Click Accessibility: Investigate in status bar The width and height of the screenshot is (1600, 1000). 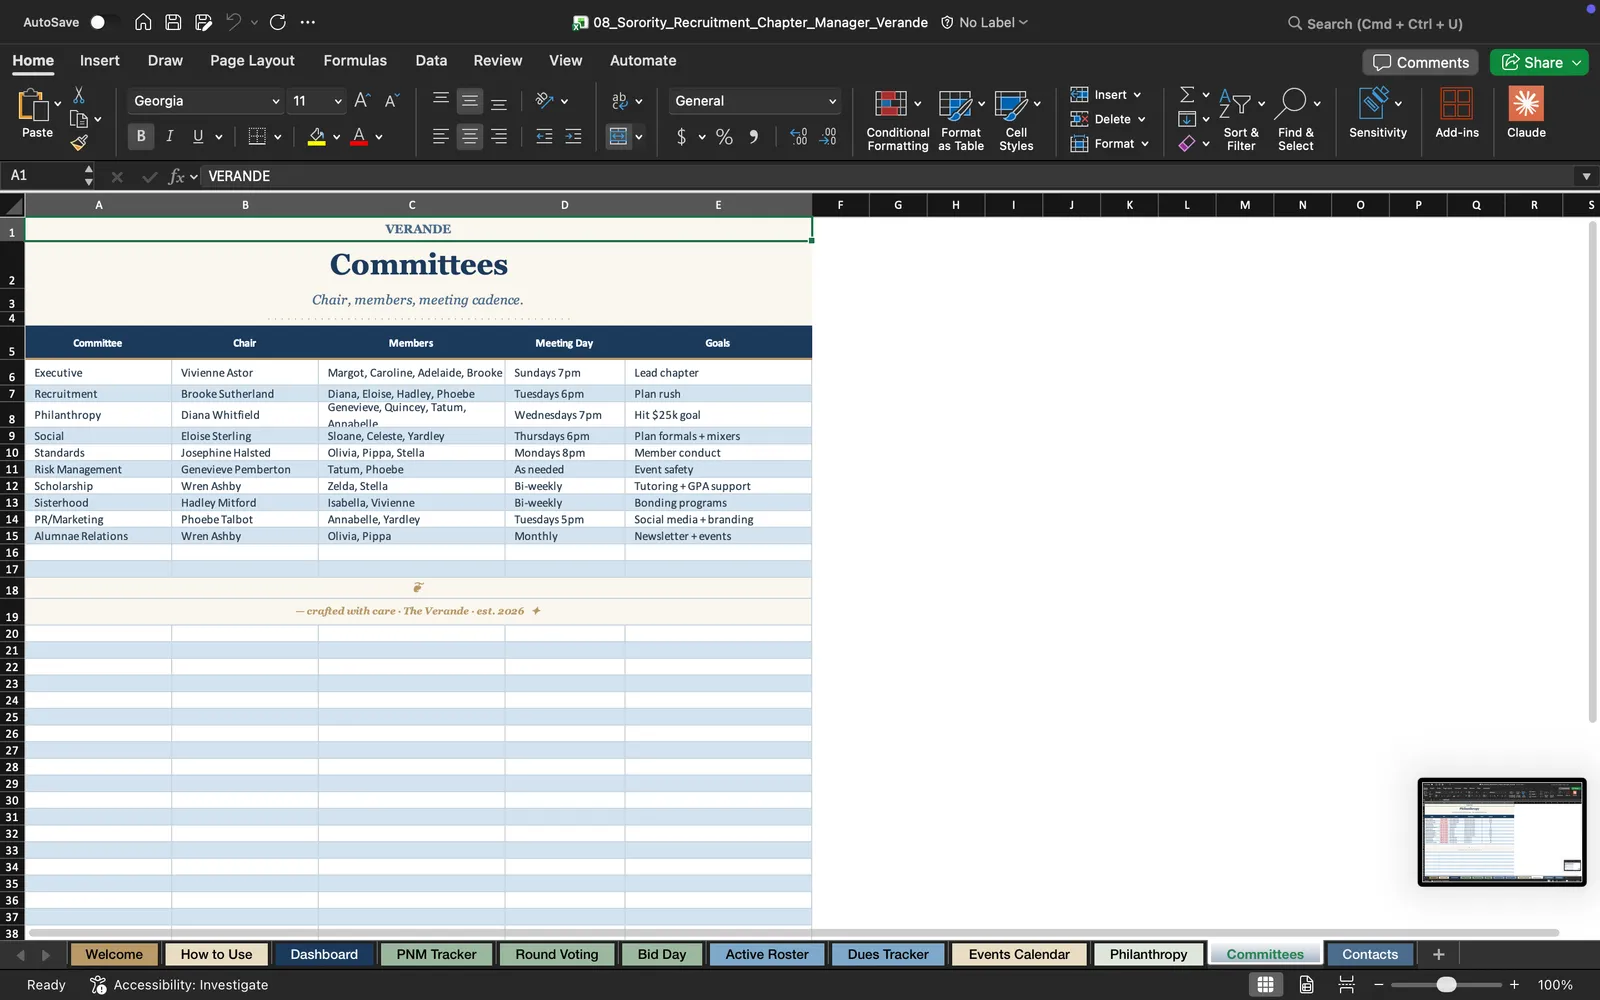pos(179,984)
